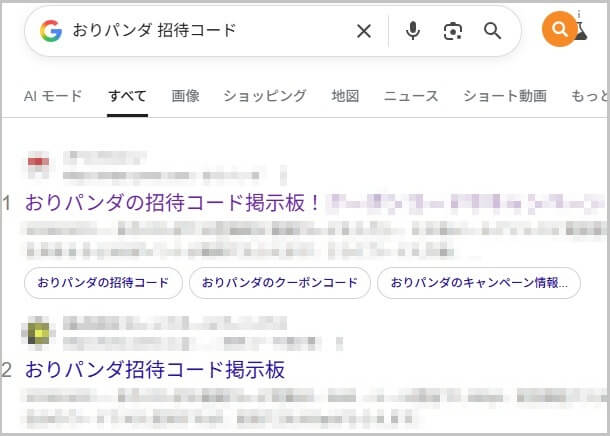Click the Google logo in the search bar

coord(51,31)
